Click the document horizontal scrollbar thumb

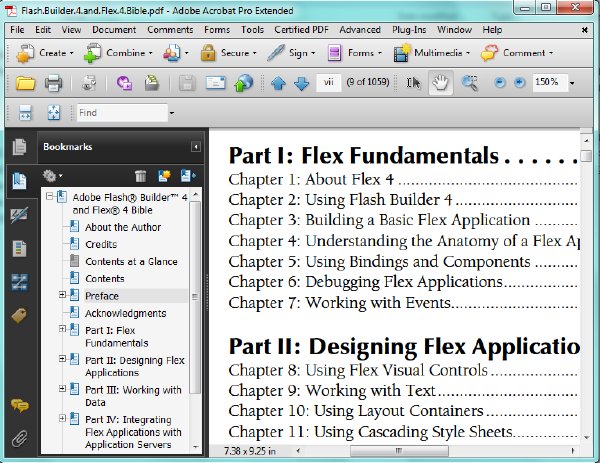pyautogui.click(x=399, y=451)
